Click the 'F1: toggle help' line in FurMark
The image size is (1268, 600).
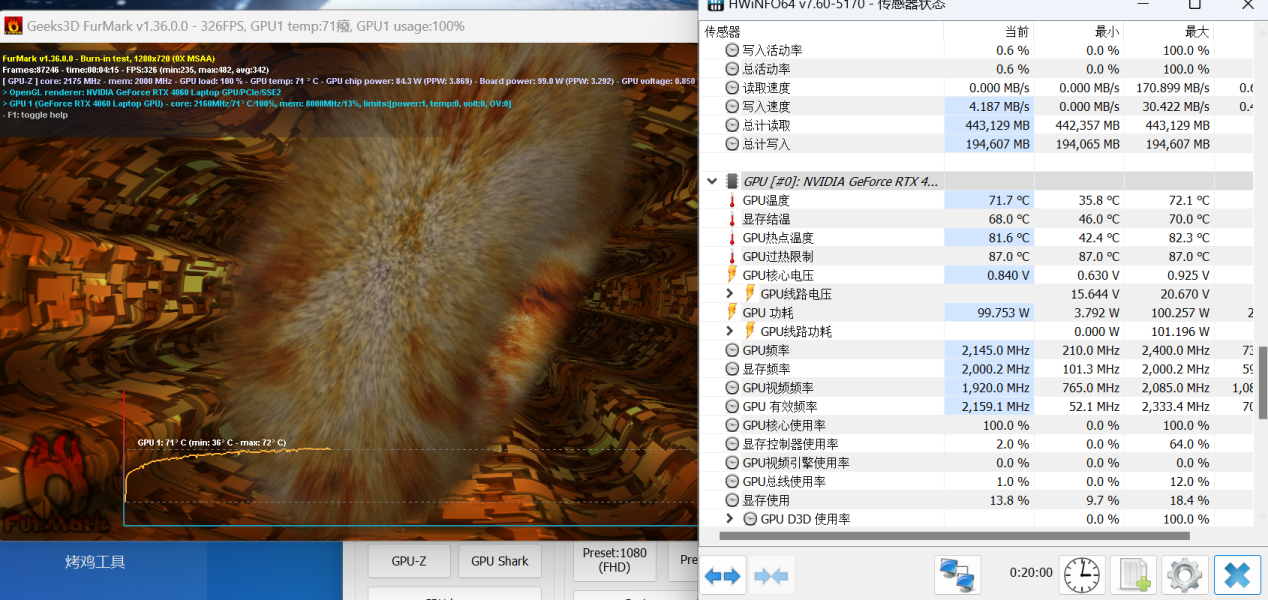(x=36, y=114)
